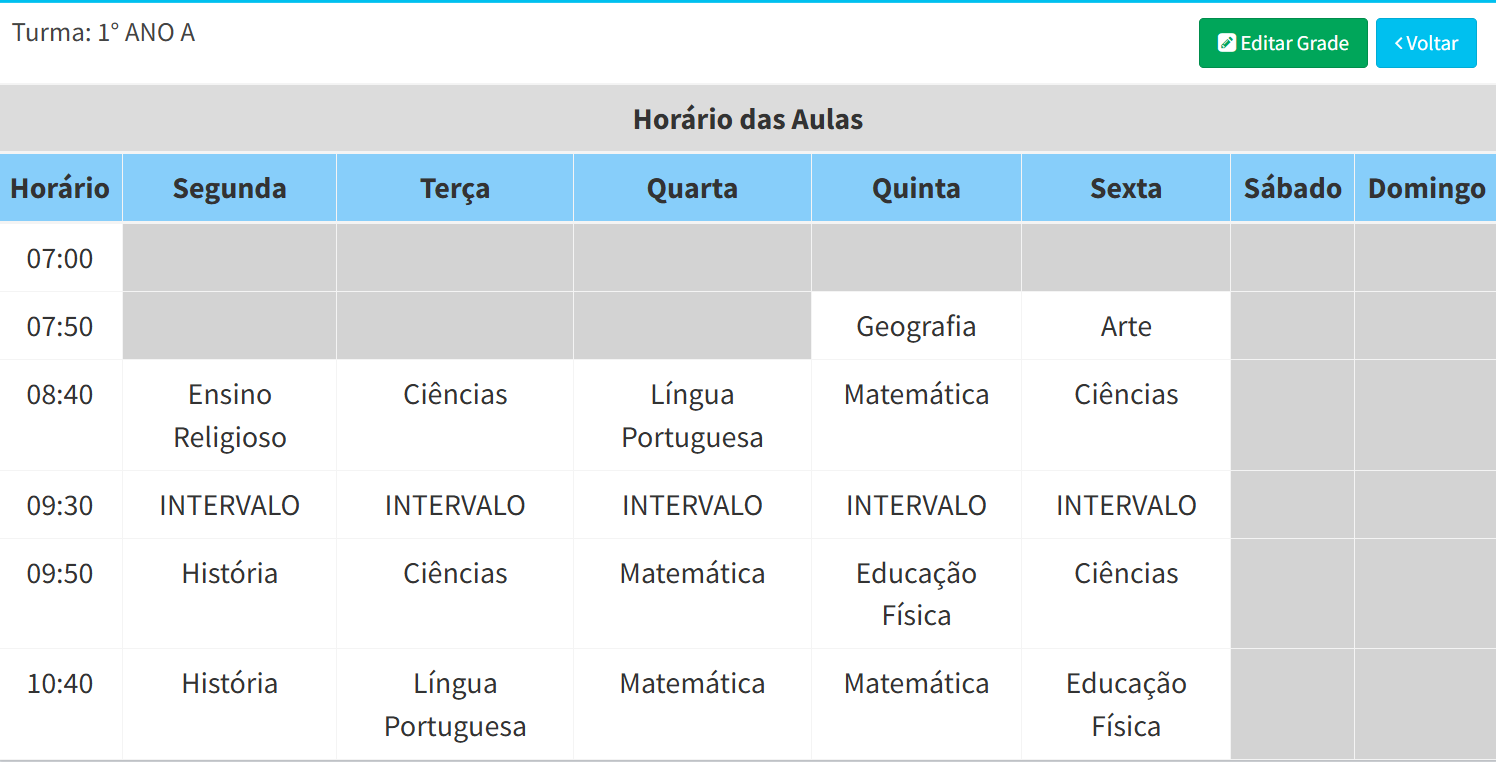The height and width of the screenshot is (762, 1496).
Task: Click the 07:00 time row label
Action: (60, 258)
